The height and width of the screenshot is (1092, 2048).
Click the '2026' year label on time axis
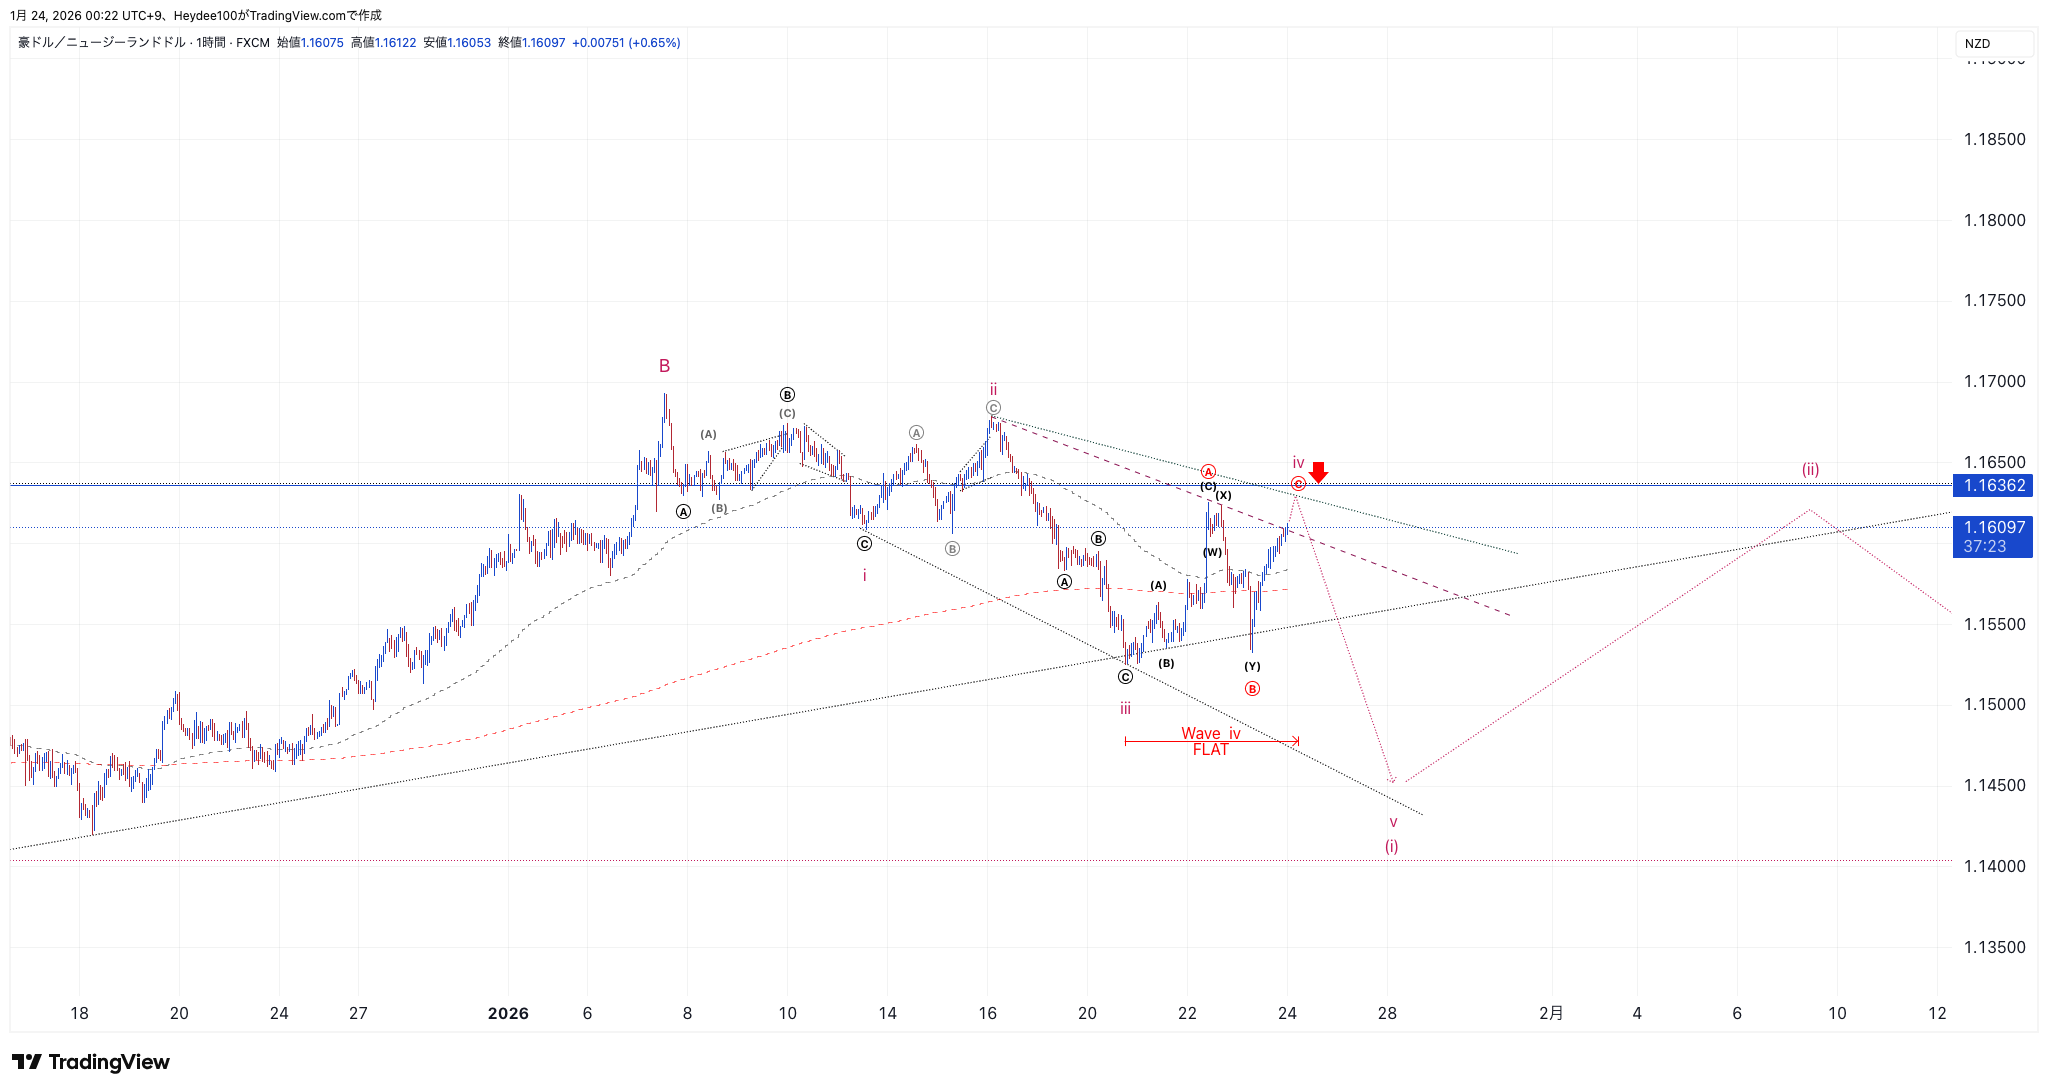click(508, 1013)
